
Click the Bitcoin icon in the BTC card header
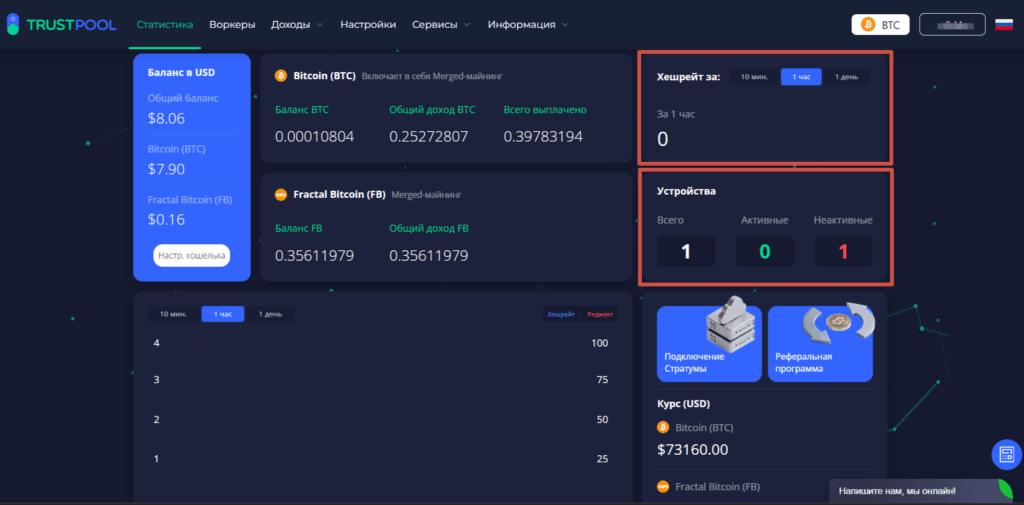pyautogui.click(x=281, y=75)
